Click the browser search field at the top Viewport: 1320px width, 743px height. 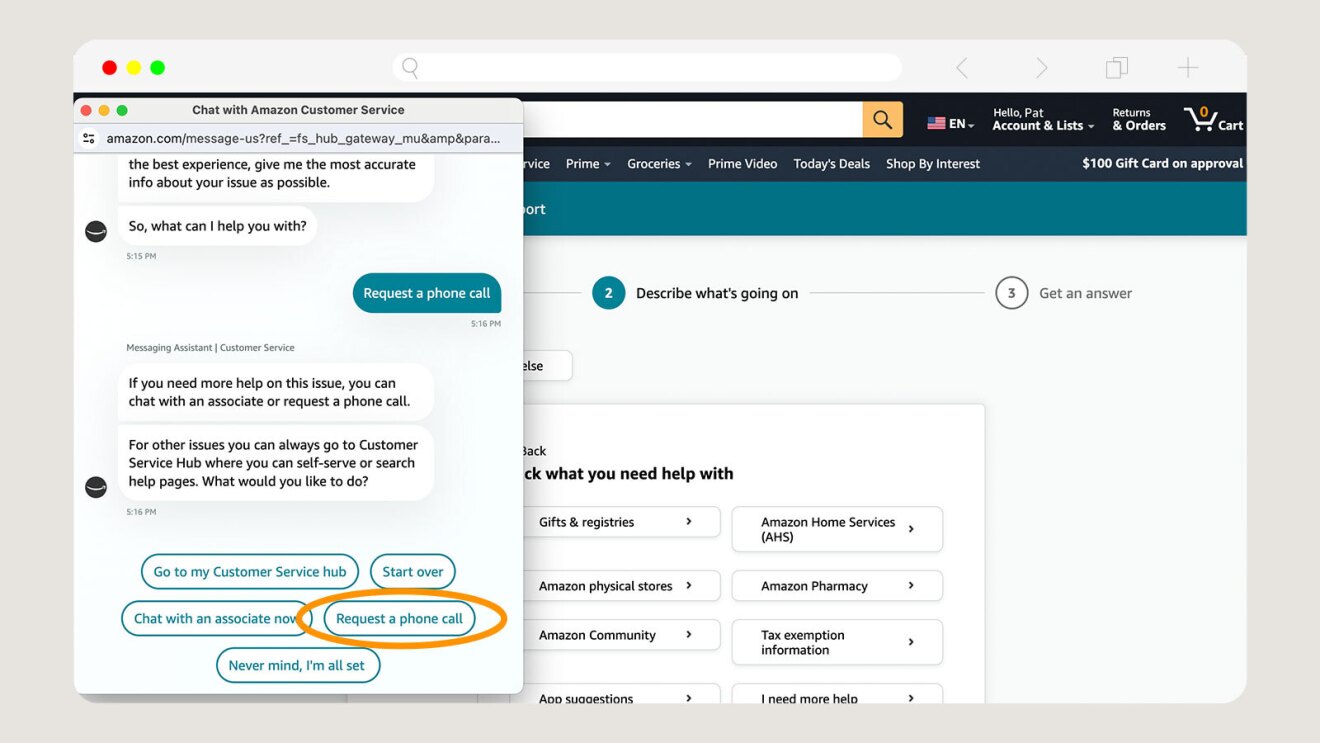646,66
